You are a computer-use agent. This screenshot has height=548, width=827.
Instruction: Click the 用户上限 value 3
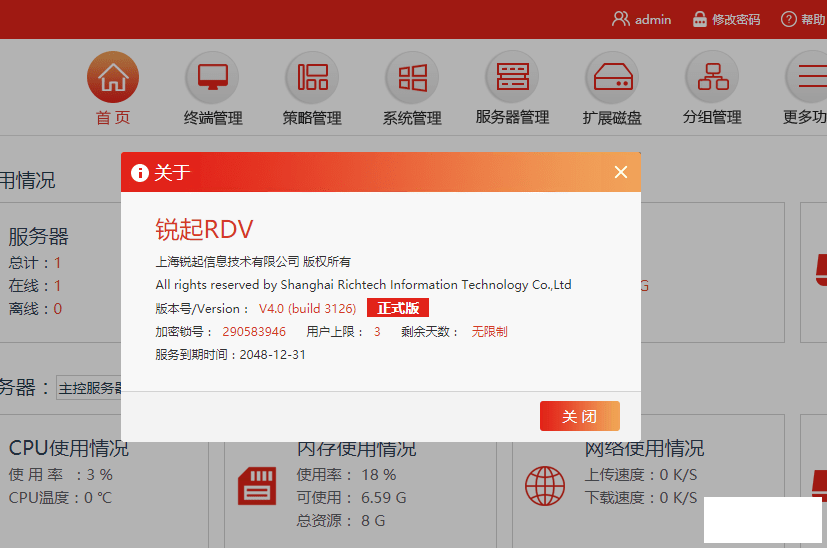click(x=377, y=332)
